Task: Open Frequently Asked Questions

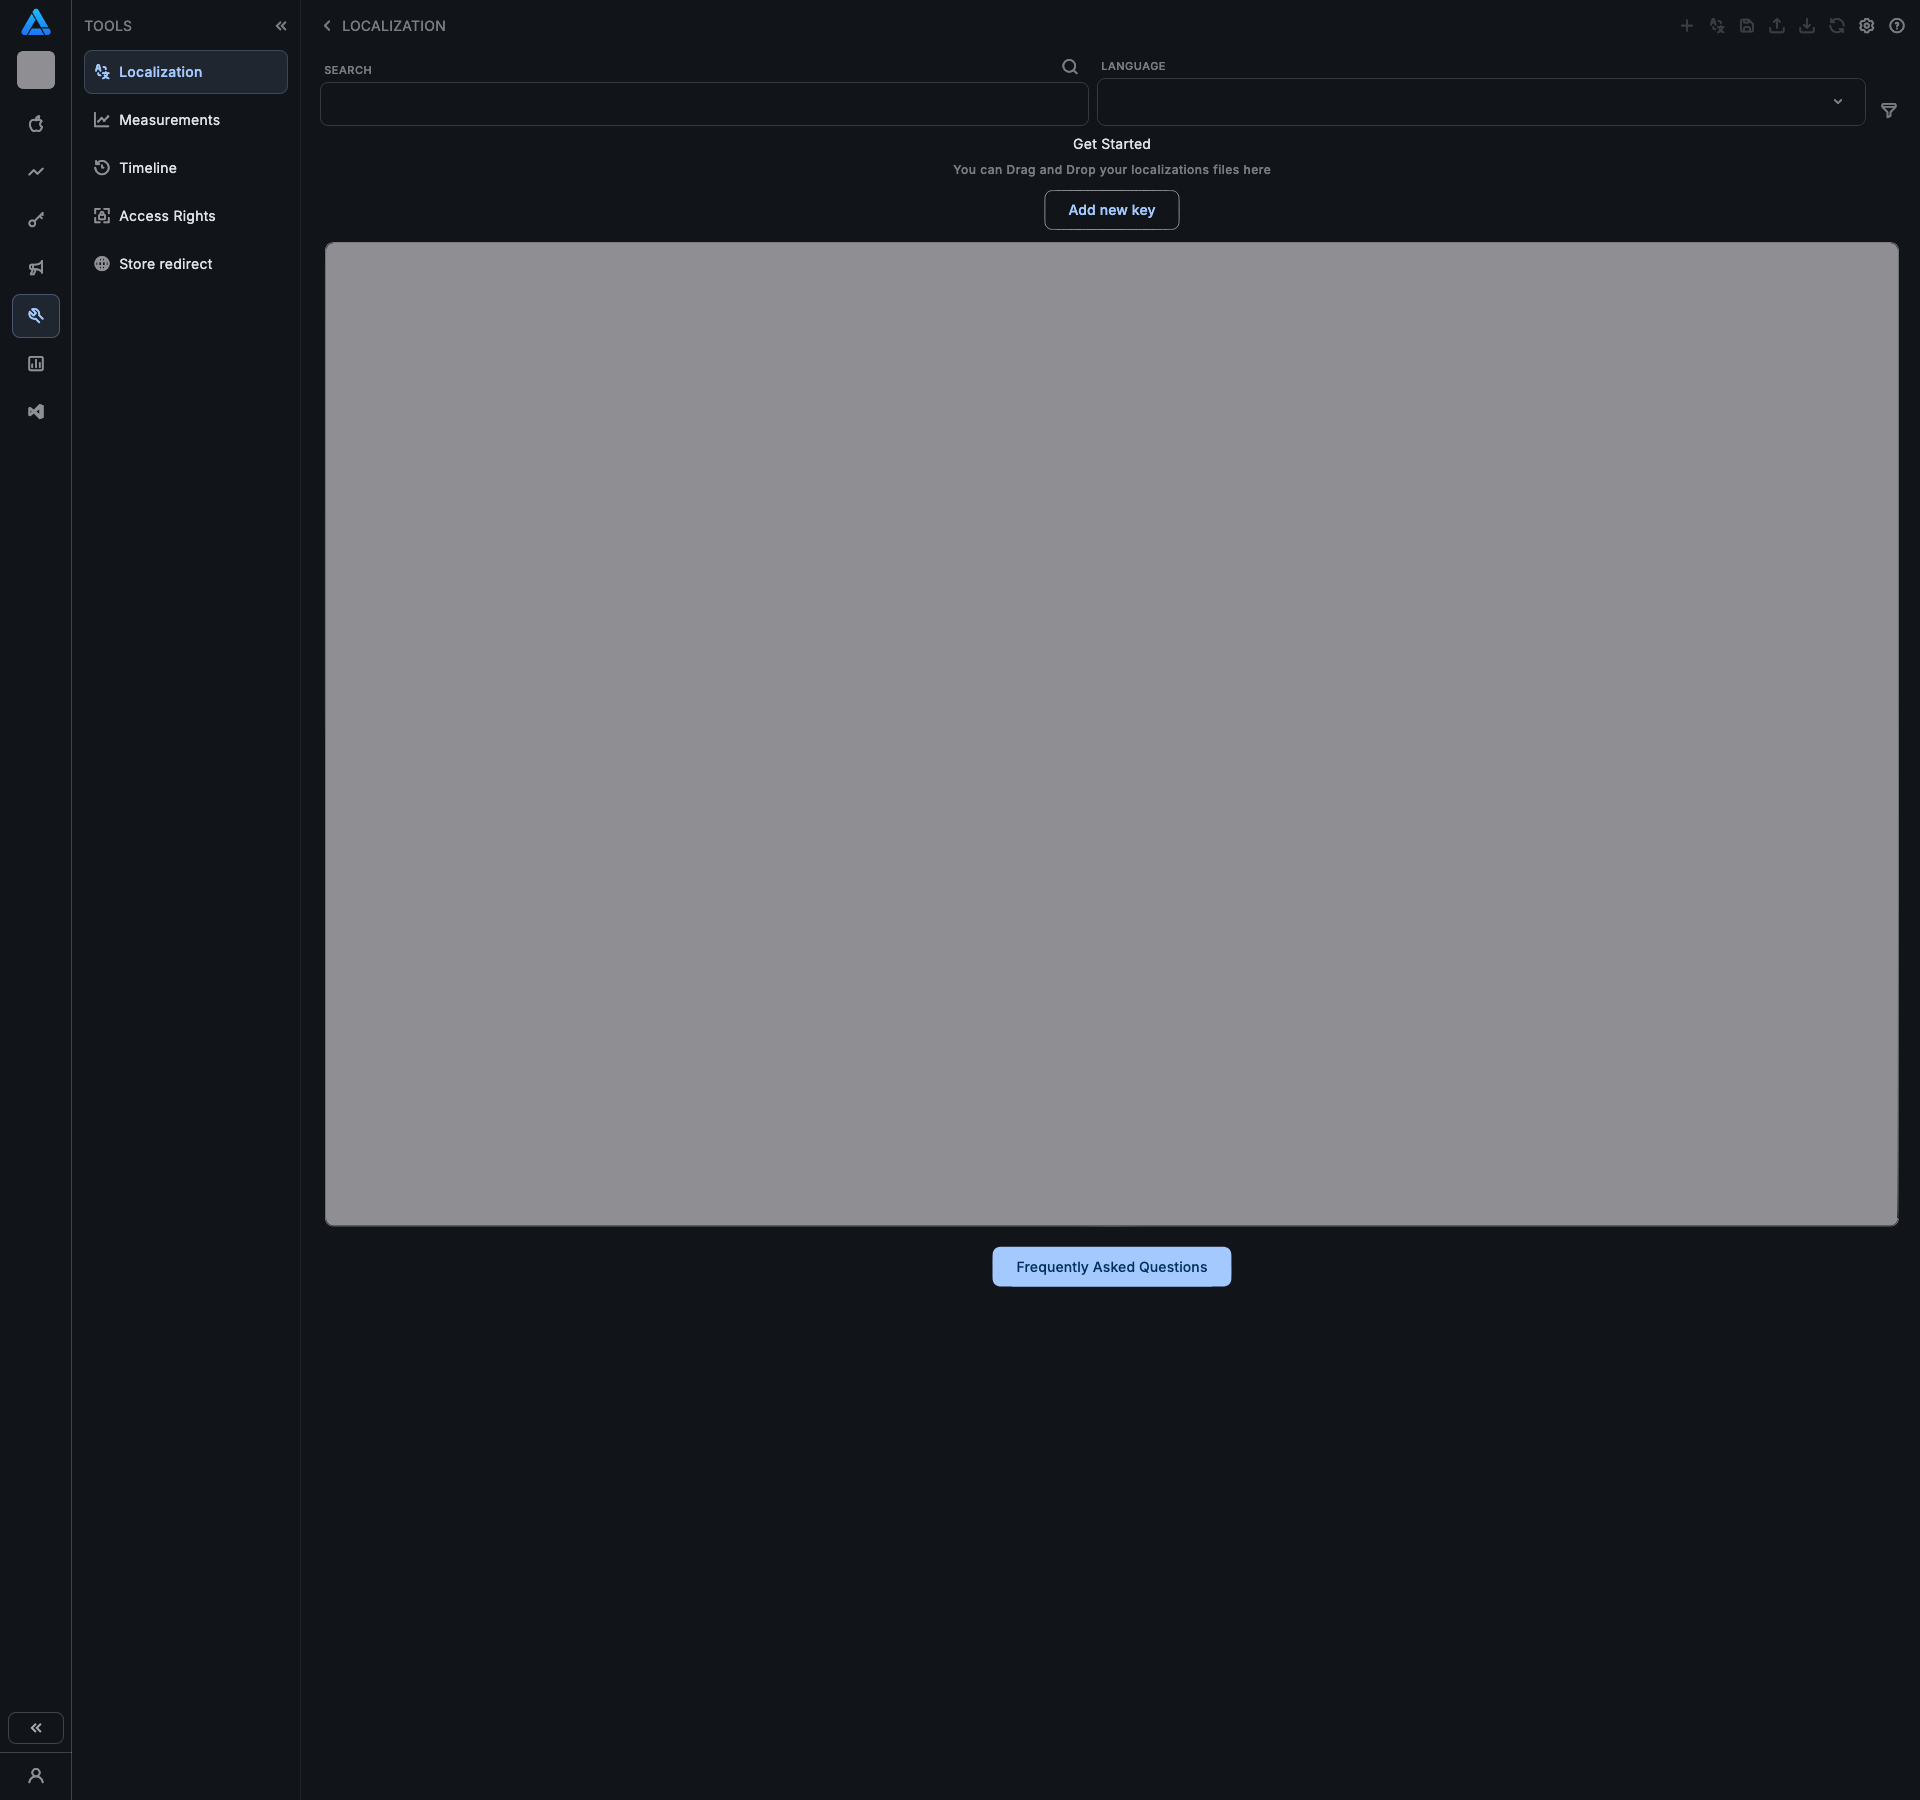Action: pos(1111,1267)
